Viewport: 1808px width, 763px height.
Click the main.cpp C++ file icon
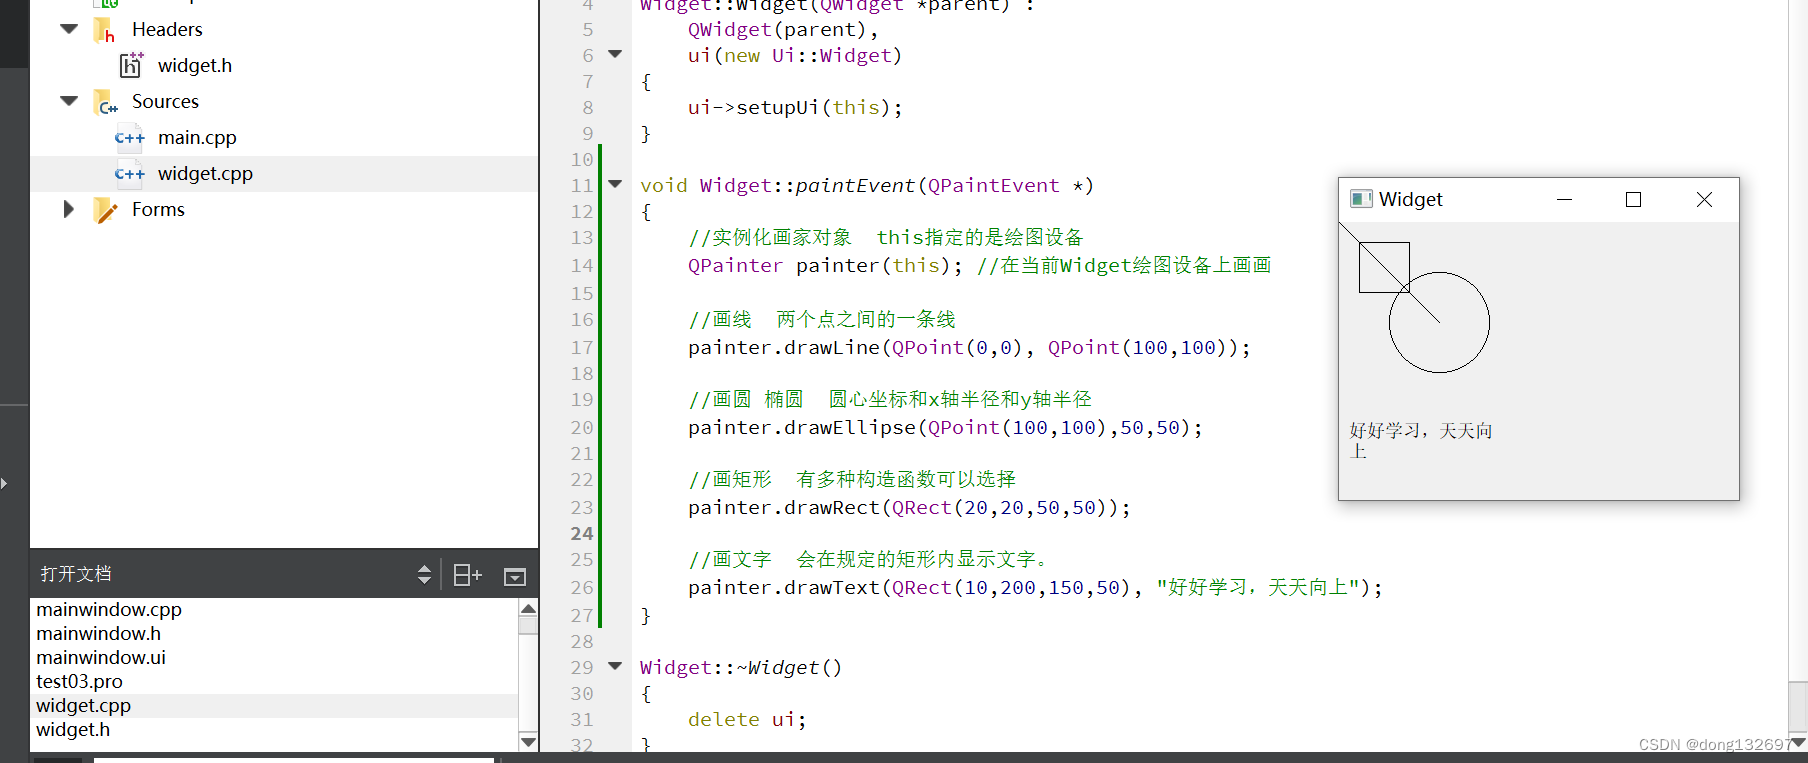coord(130,138)
